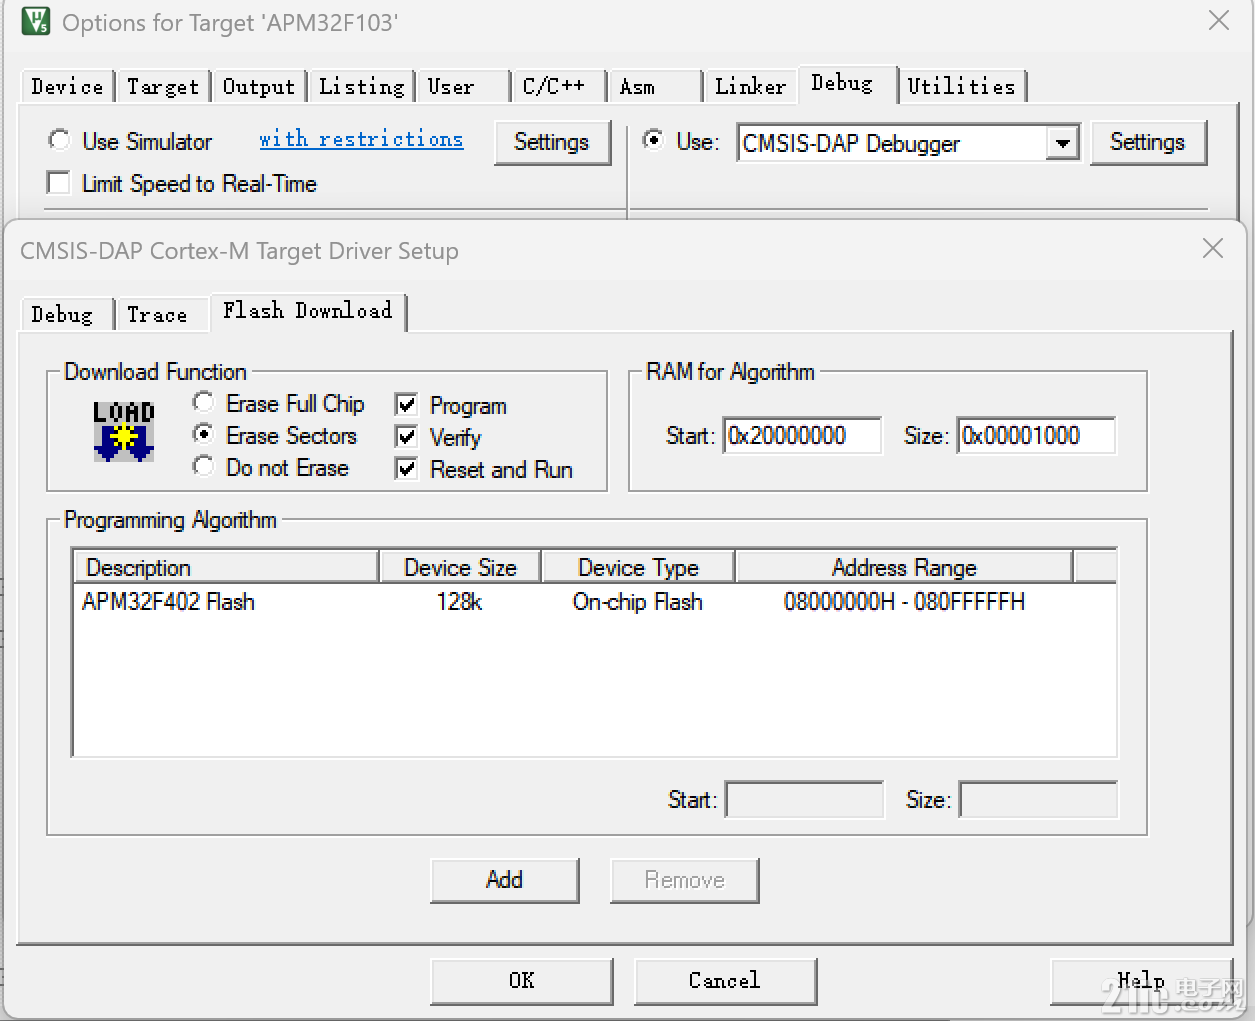
Task: Click Programming Algorithm Start field
Action: [x=804, y=800]
